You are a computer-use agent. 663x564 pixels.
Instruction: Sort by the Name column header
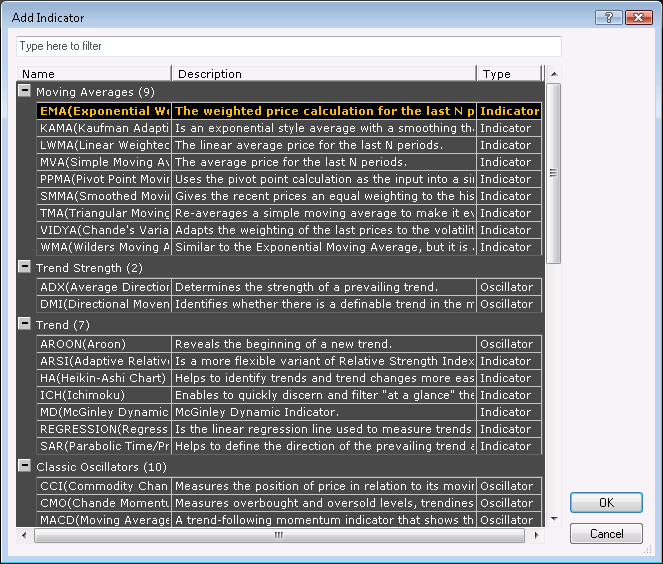(x=94, y=74)
